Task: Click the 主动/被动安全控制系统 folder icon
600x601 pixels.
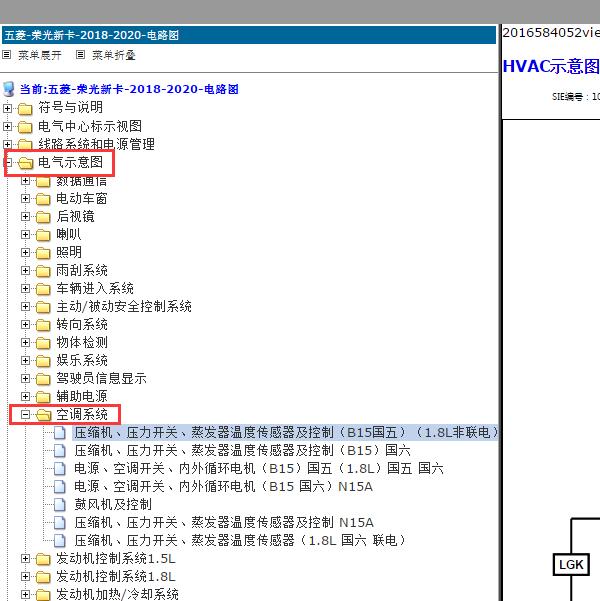Action: 43,307
